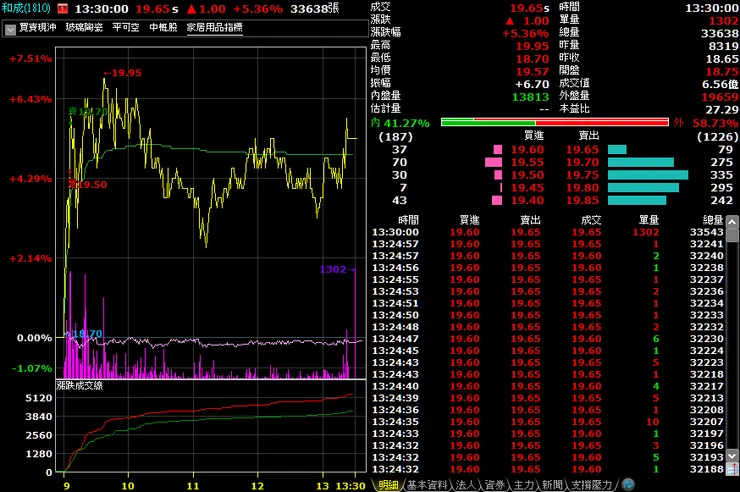Click the 買賣現沖 label
The image size is (740, 492).
point(38,27)
